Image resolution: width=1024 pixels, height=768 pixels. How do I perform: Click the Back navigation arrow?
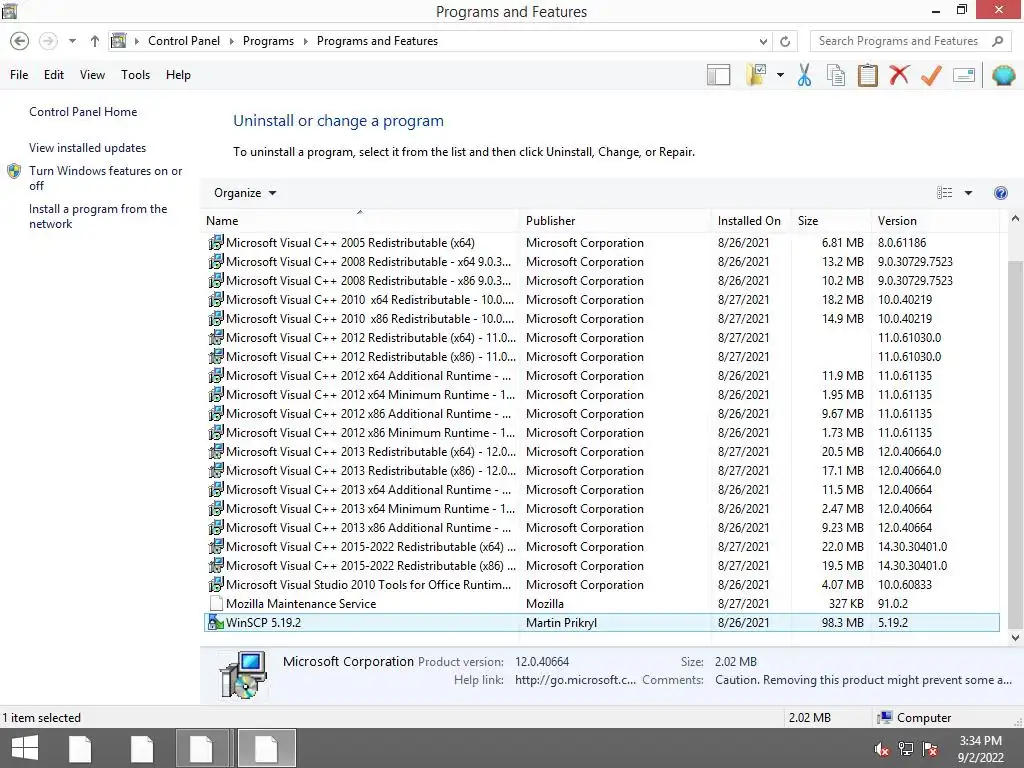coord(20,41)
